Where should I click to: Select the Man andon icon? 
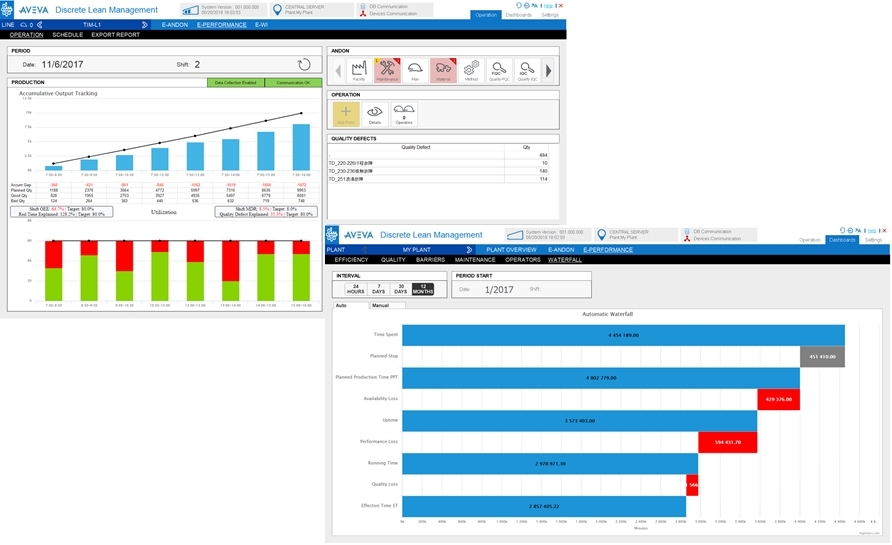[x=415, y=71]
